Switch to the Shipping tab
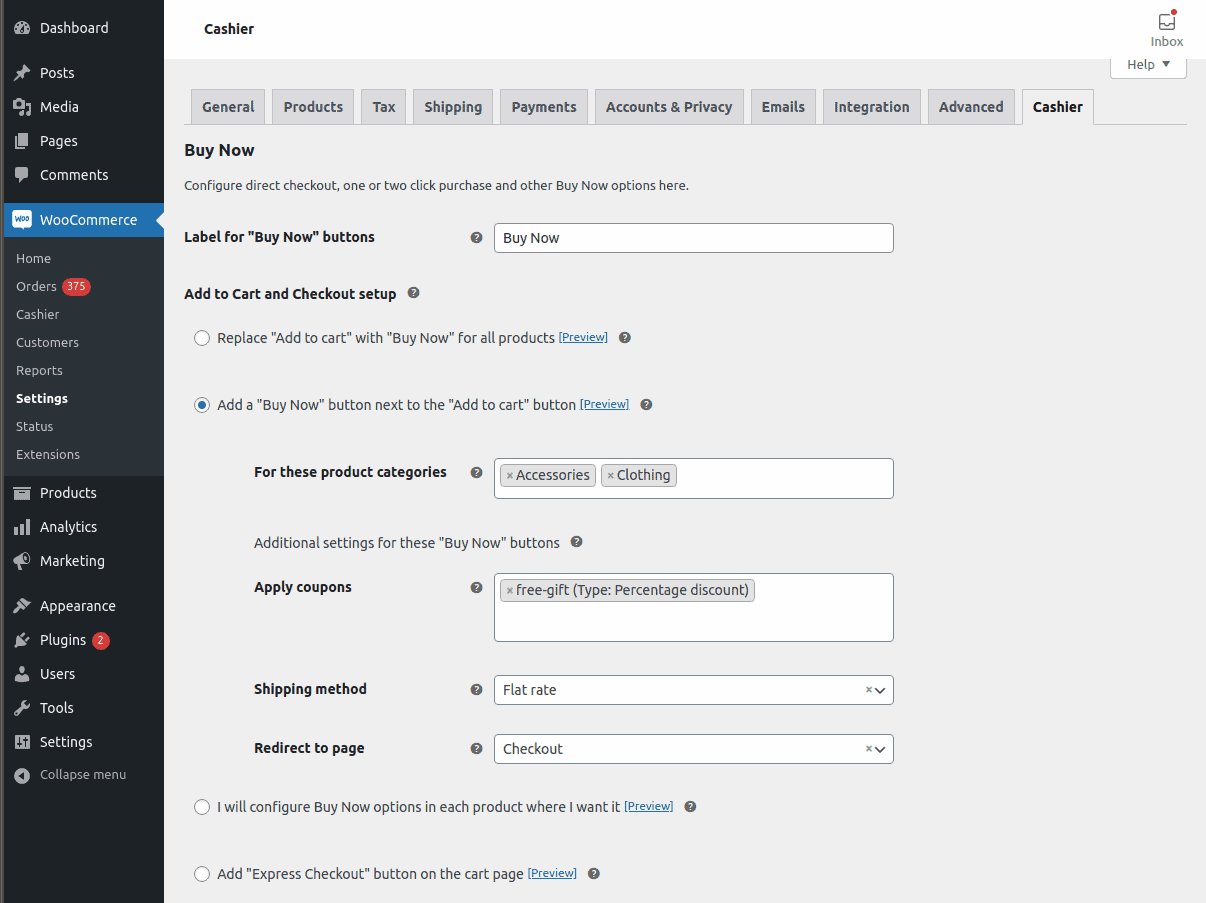 coord(453,107)
